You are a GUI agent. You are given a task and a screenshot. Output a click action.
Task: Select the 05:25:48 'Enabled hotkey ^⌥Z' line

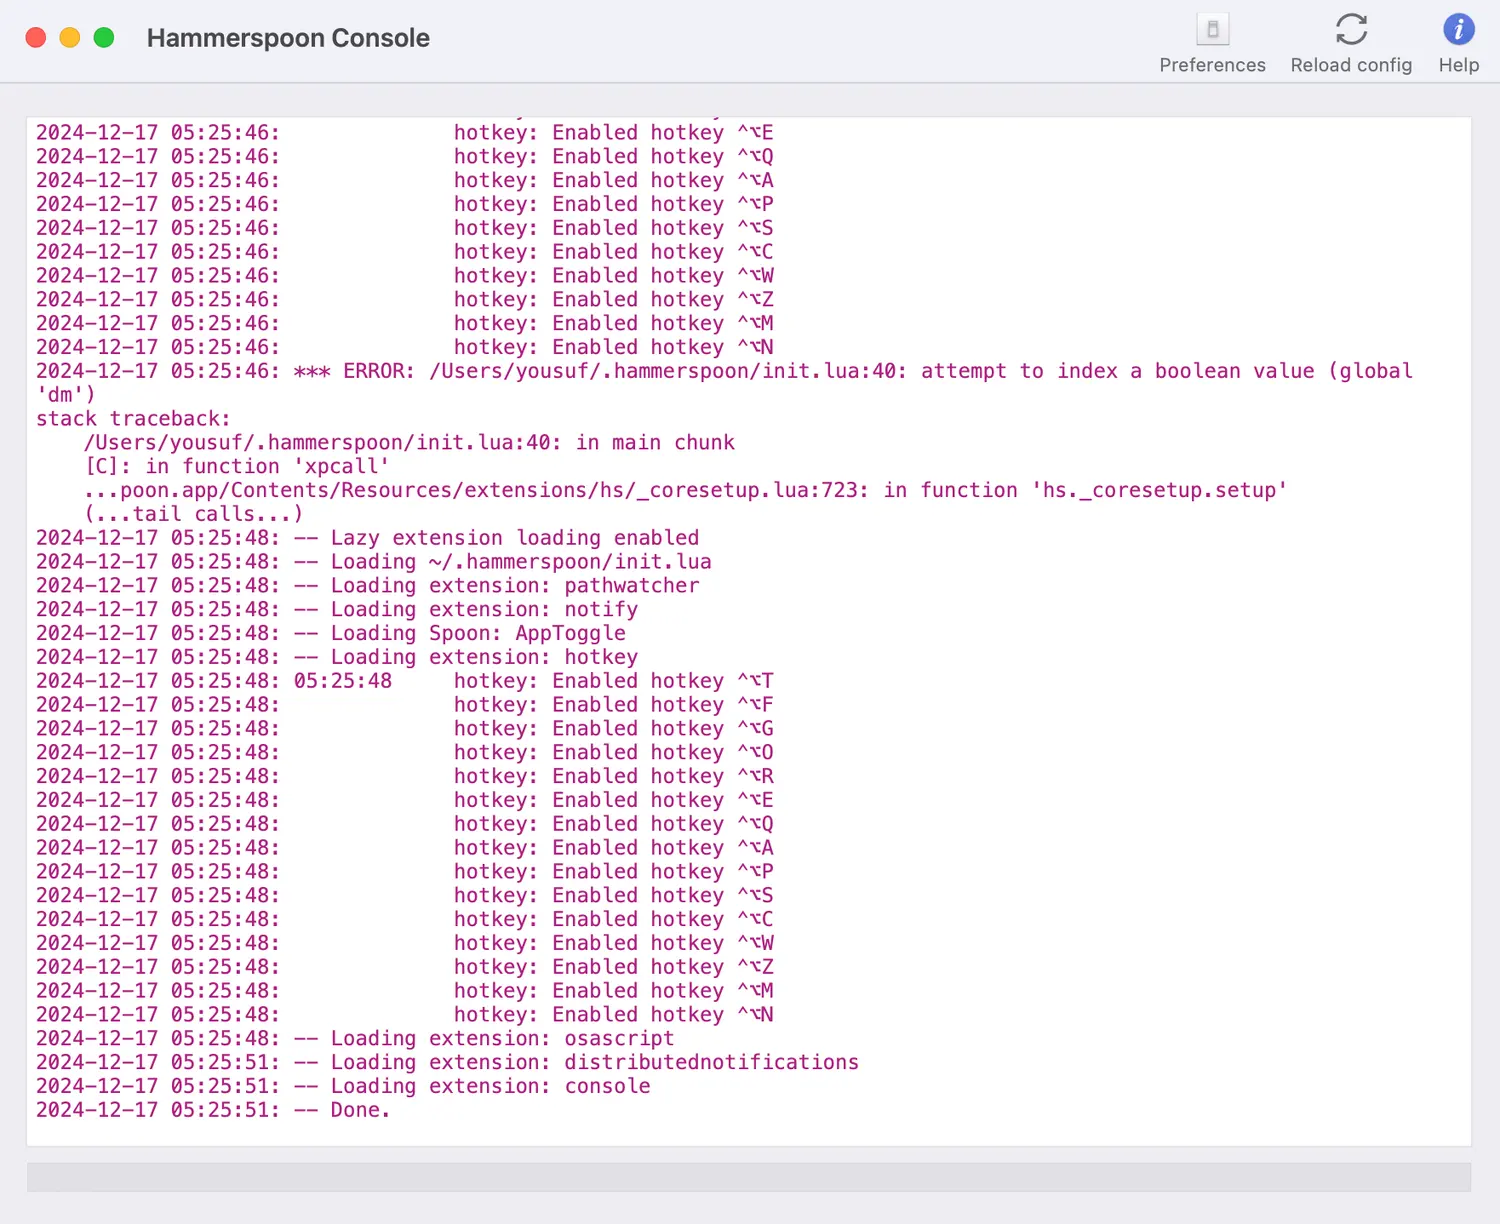click(x=405, y=967)
